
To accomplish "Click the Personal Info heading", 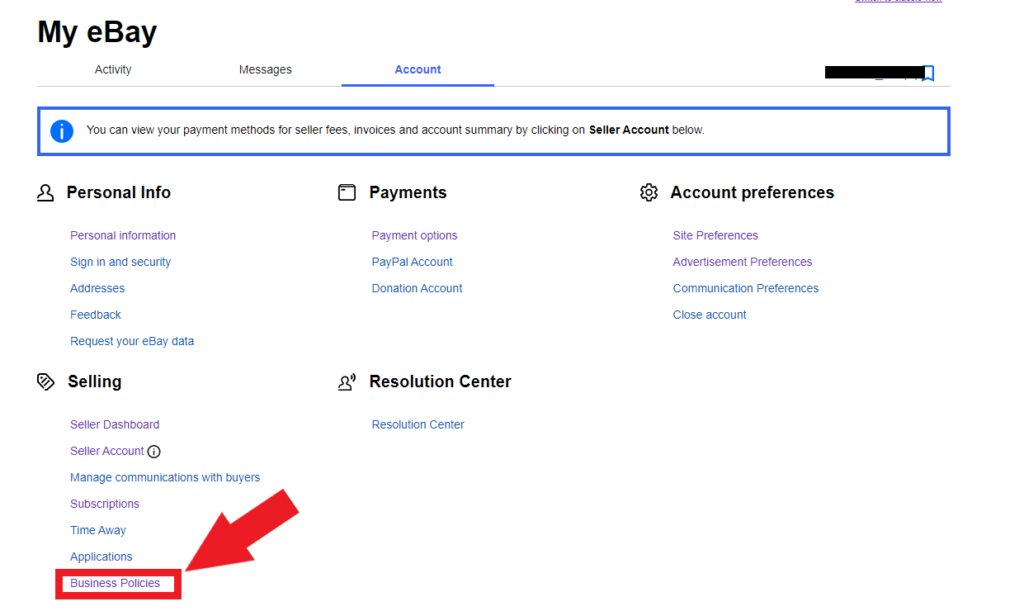I will pyautogui.click(x=118, y=193).
